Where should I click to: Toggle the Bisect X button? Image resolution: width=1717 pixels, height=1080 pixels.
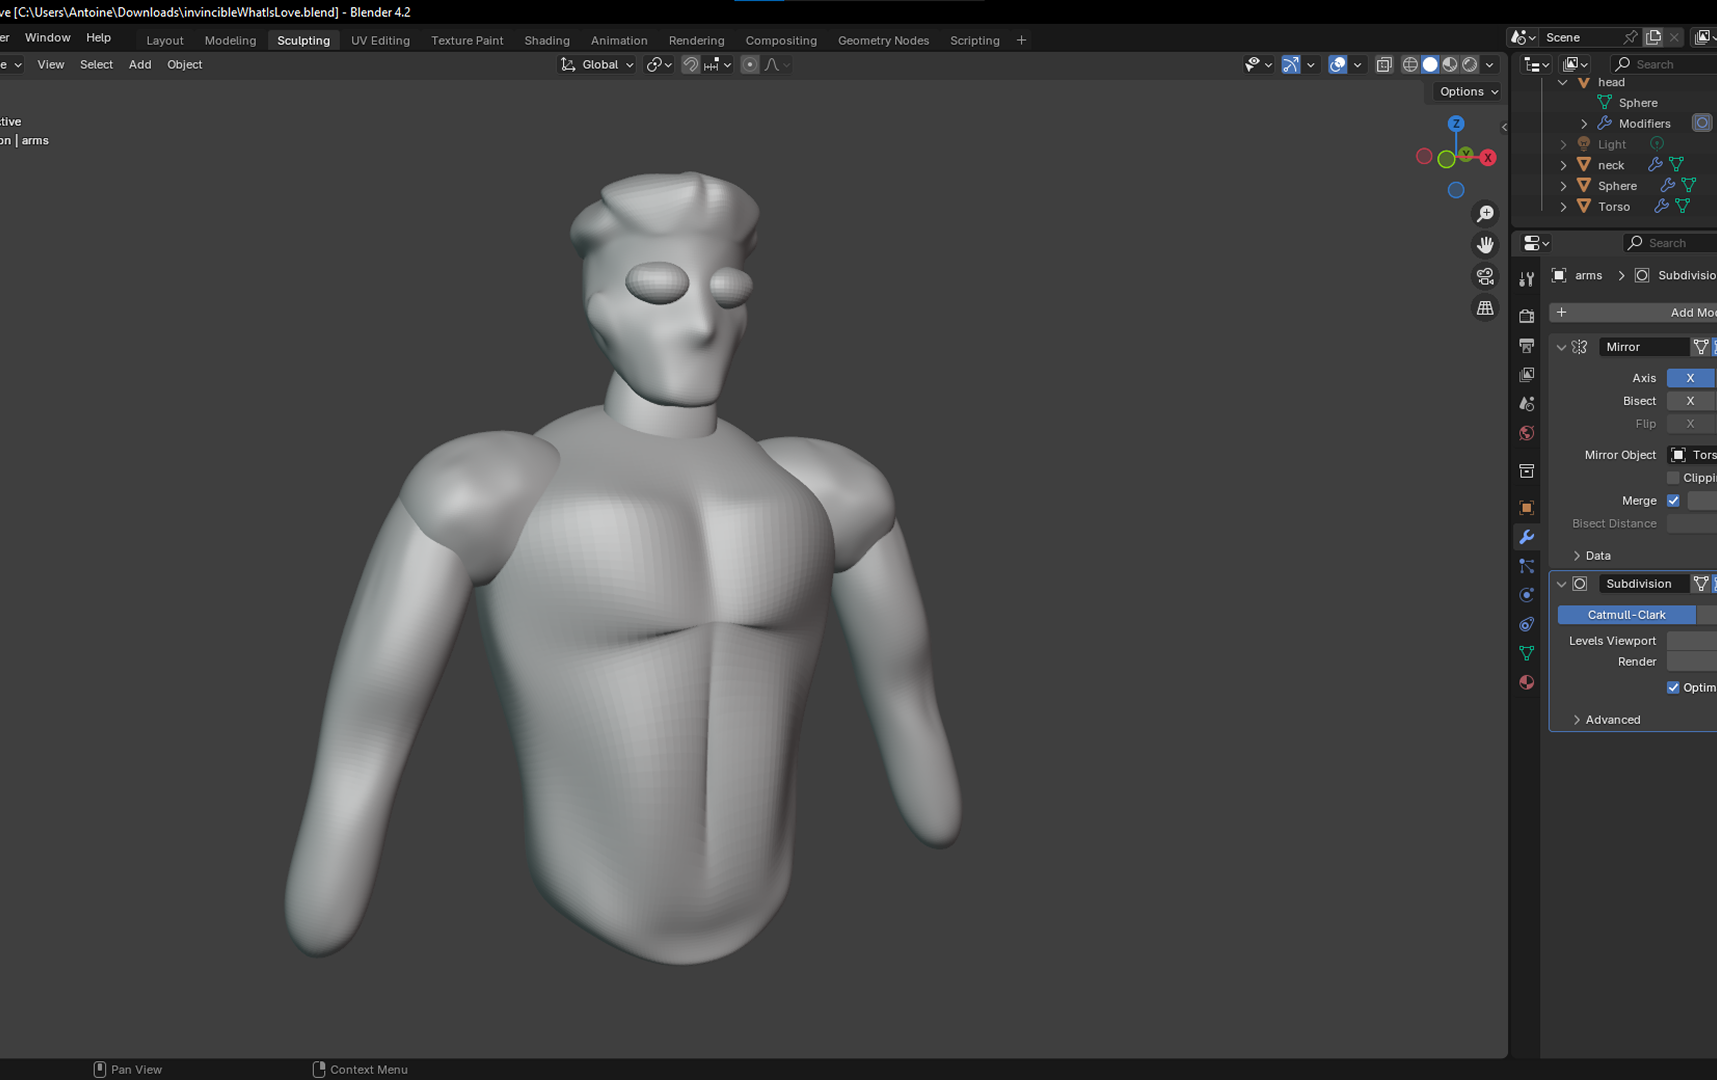pos(1690,400)
